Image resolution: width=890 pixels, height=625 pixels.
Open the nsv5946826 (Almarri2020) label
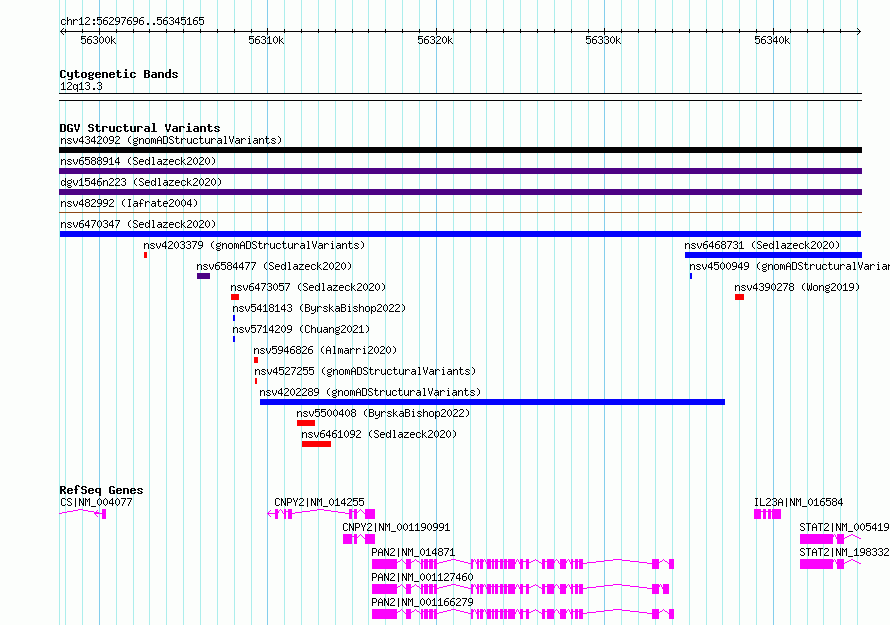(x=325, y=350)
